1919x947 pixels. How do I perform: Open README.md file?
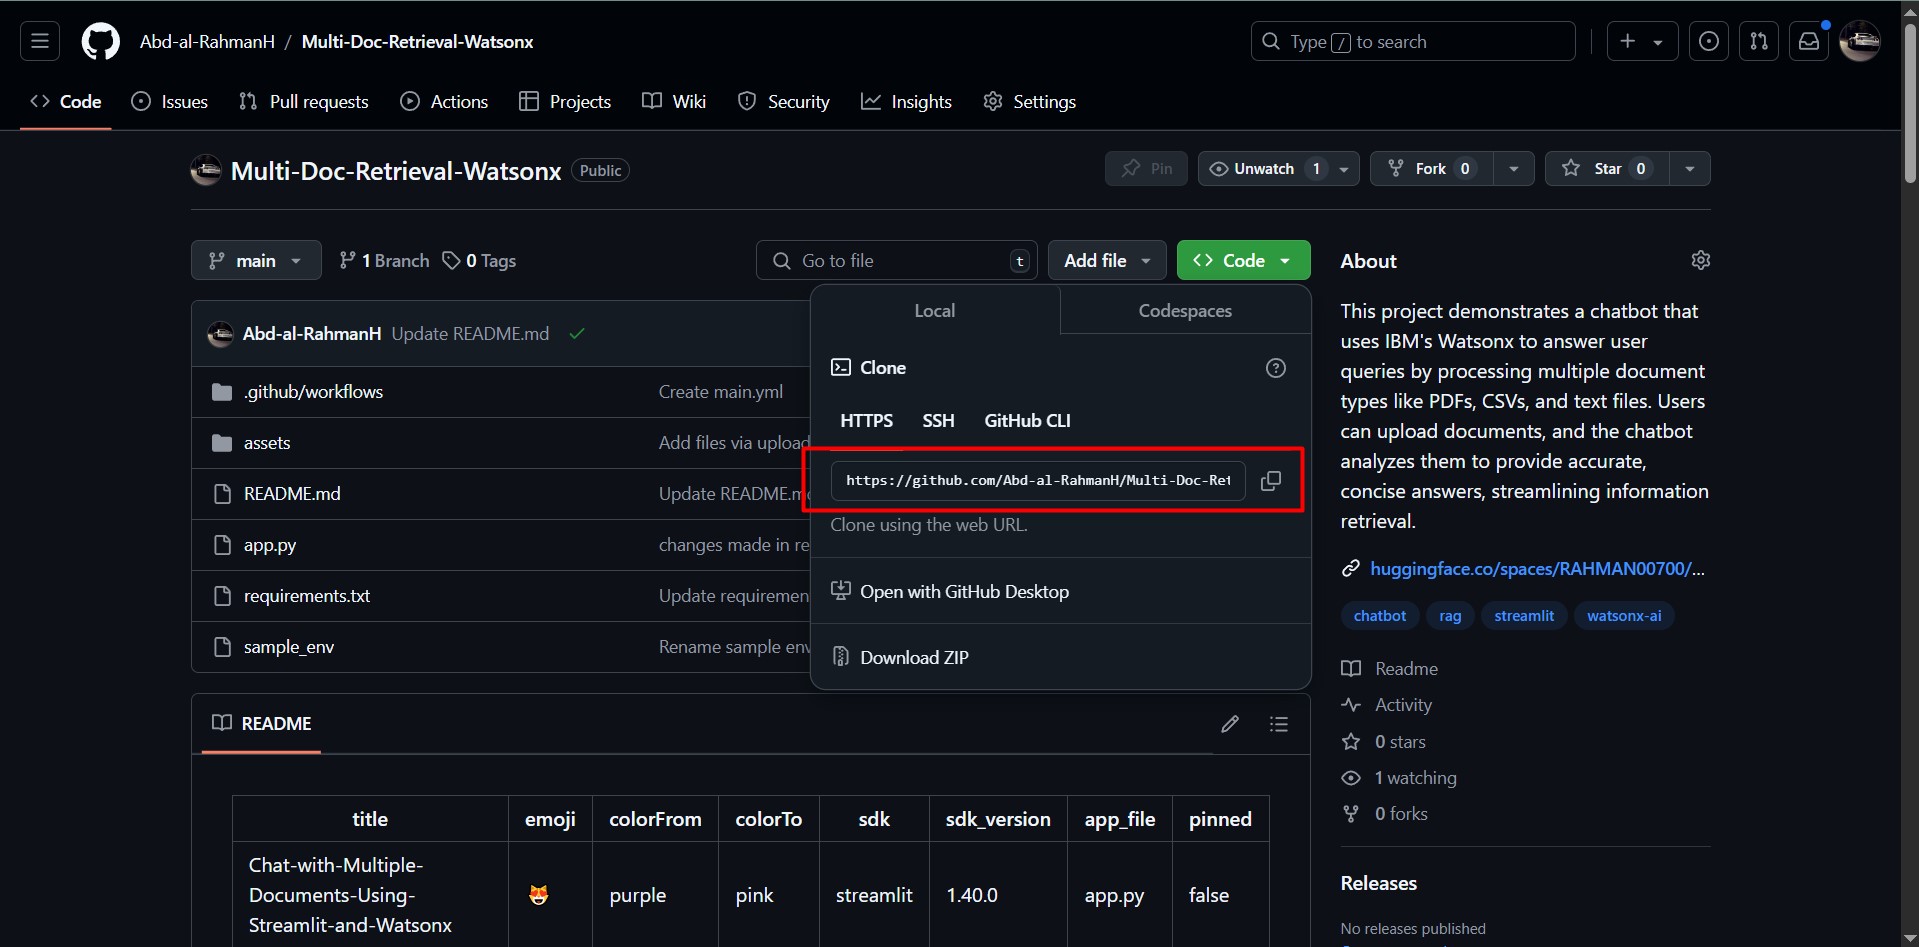[292, 494]
